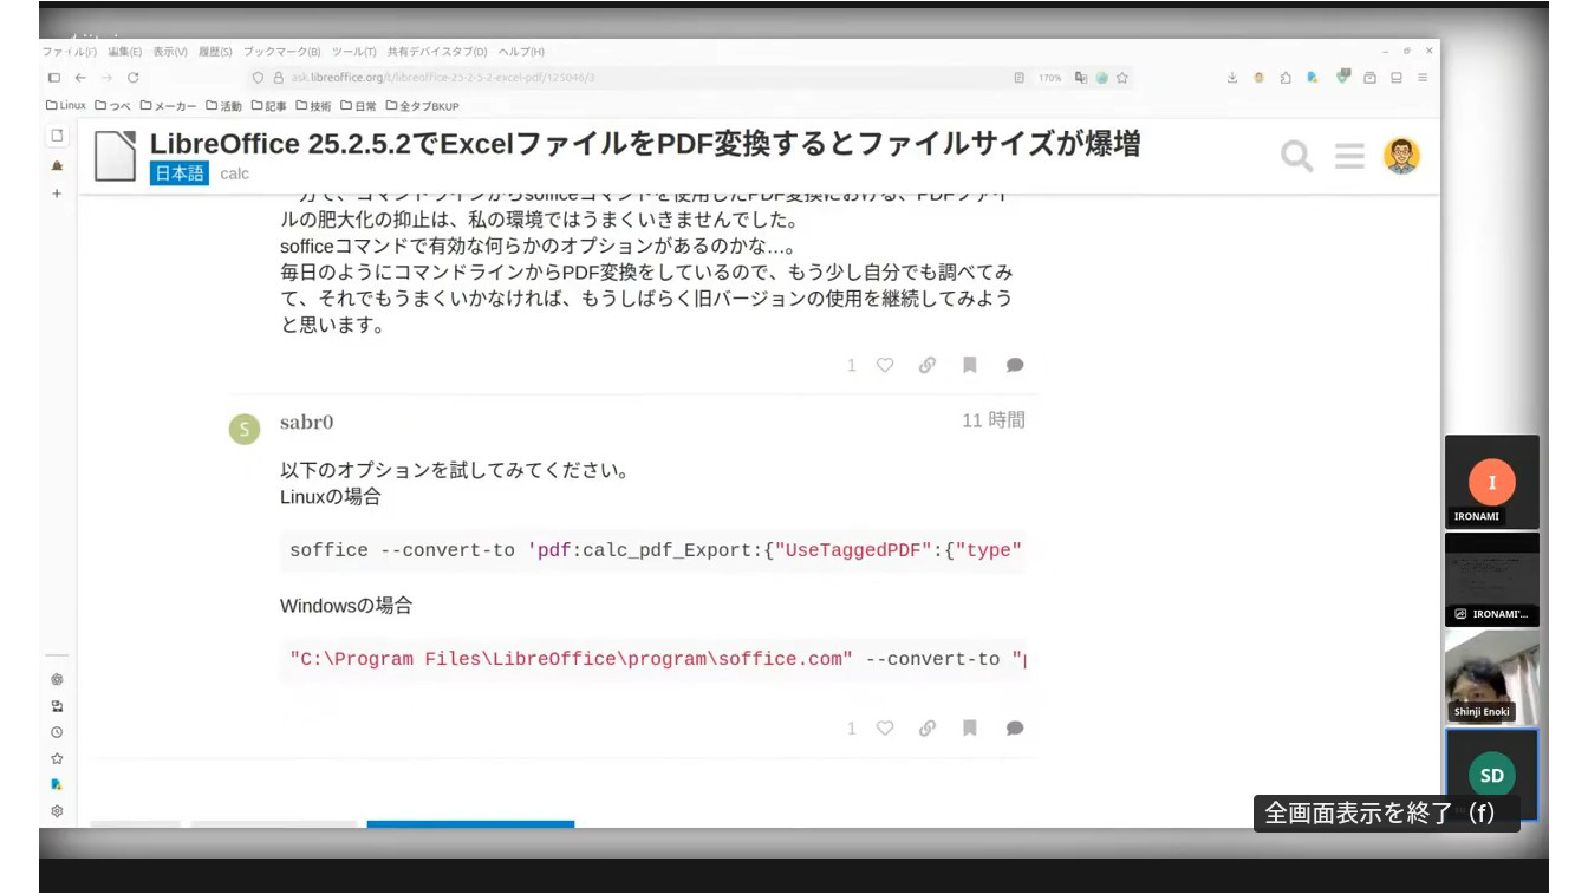
Task: Open the 編集(E) menu
Action: 125,51
